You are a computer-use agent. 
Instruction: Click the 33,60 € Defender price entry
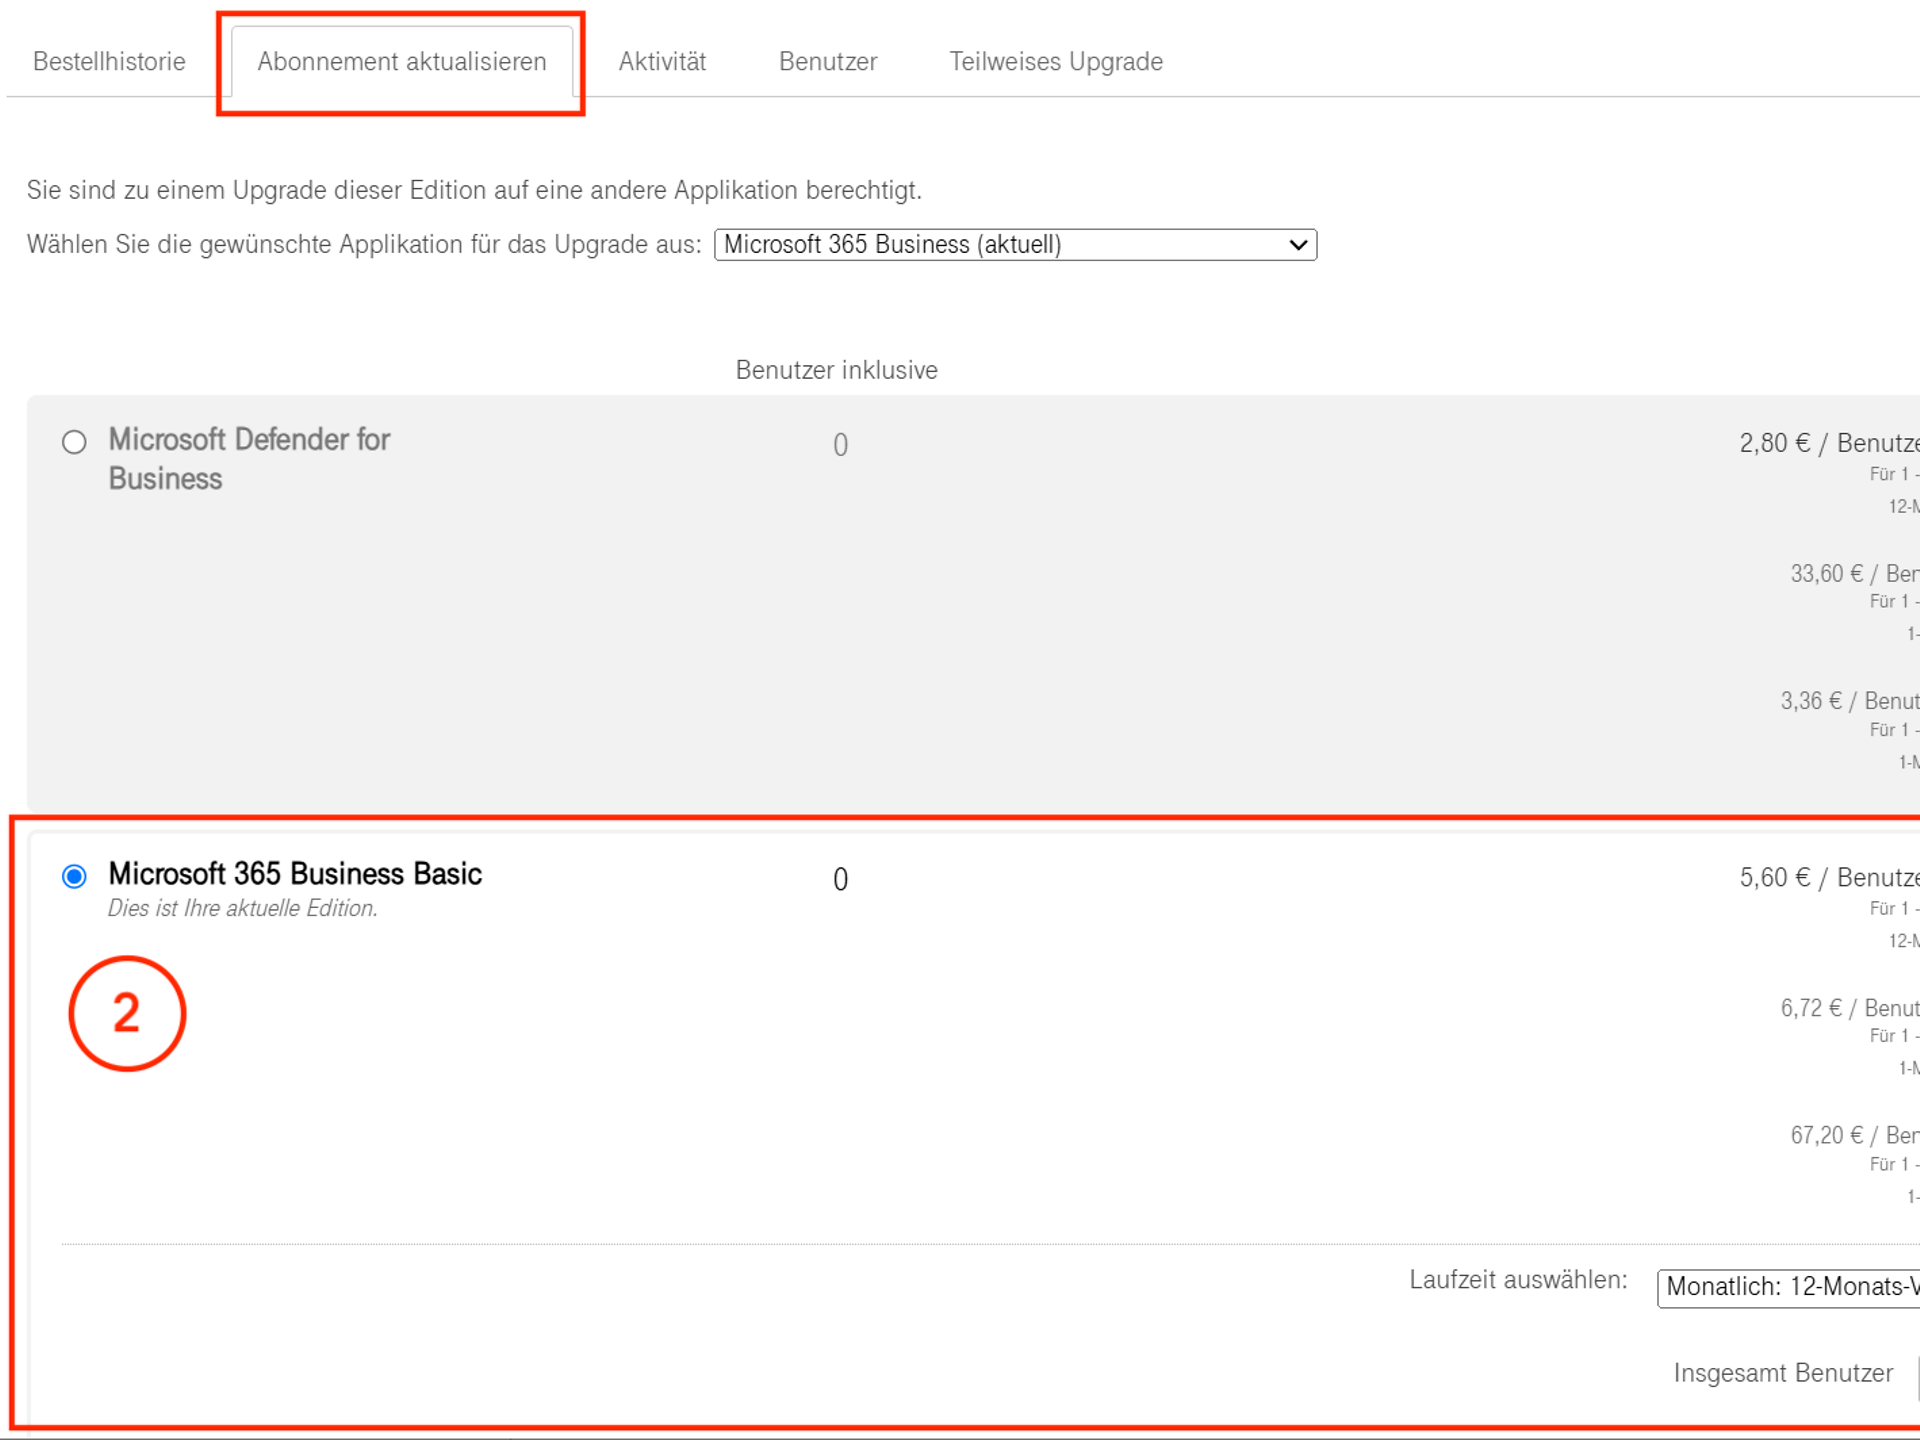coord(1853,574)
